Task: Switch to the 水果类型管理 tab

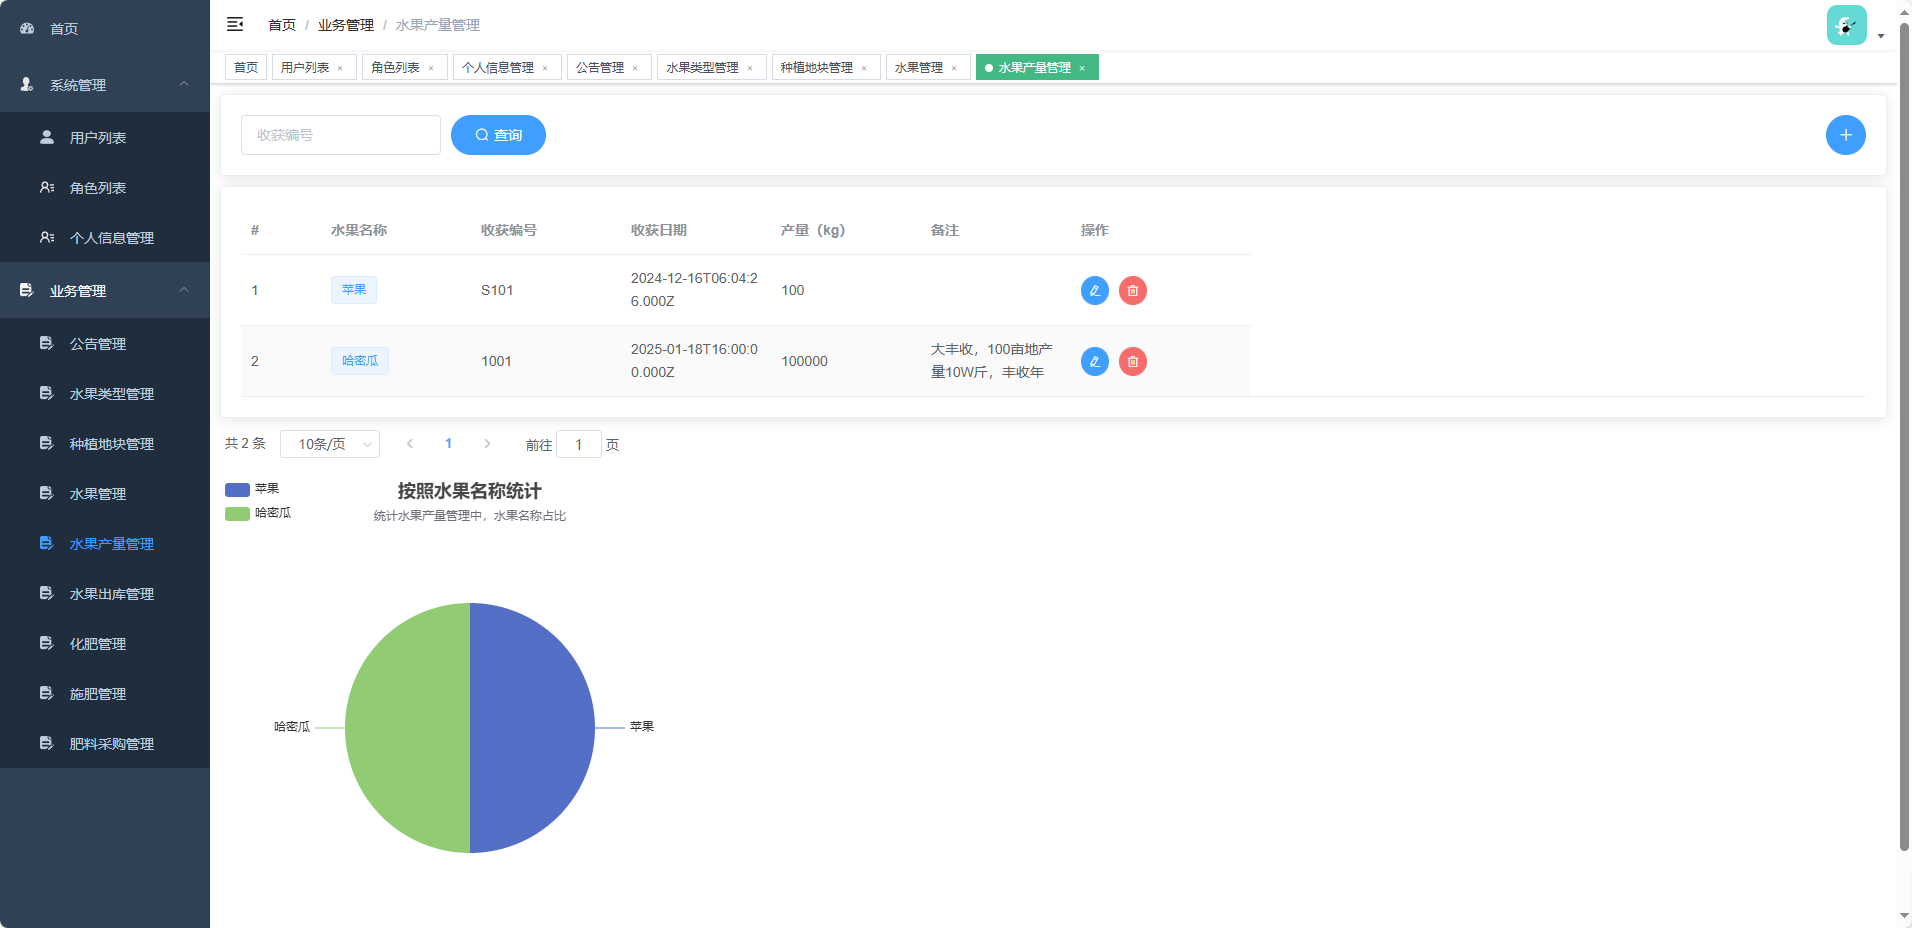Action: (x=702, y=68)
